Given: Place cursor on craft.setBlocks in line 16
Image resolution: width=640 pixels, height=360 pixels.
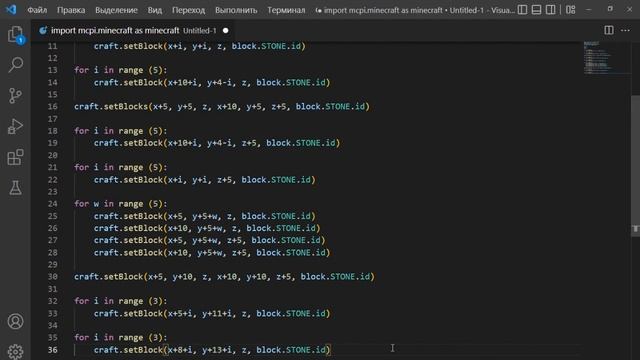Looking at the screenshot, I should pyautogui.click(x=111, y=107).
